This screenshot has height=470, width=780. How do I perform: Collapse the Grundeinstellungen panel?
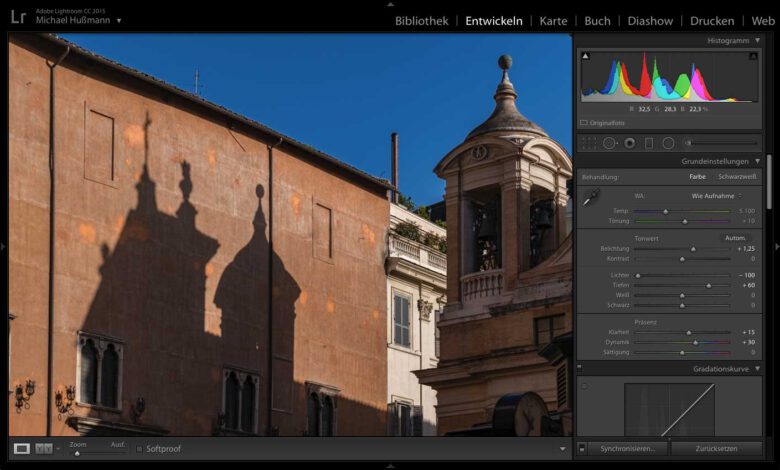758,161
